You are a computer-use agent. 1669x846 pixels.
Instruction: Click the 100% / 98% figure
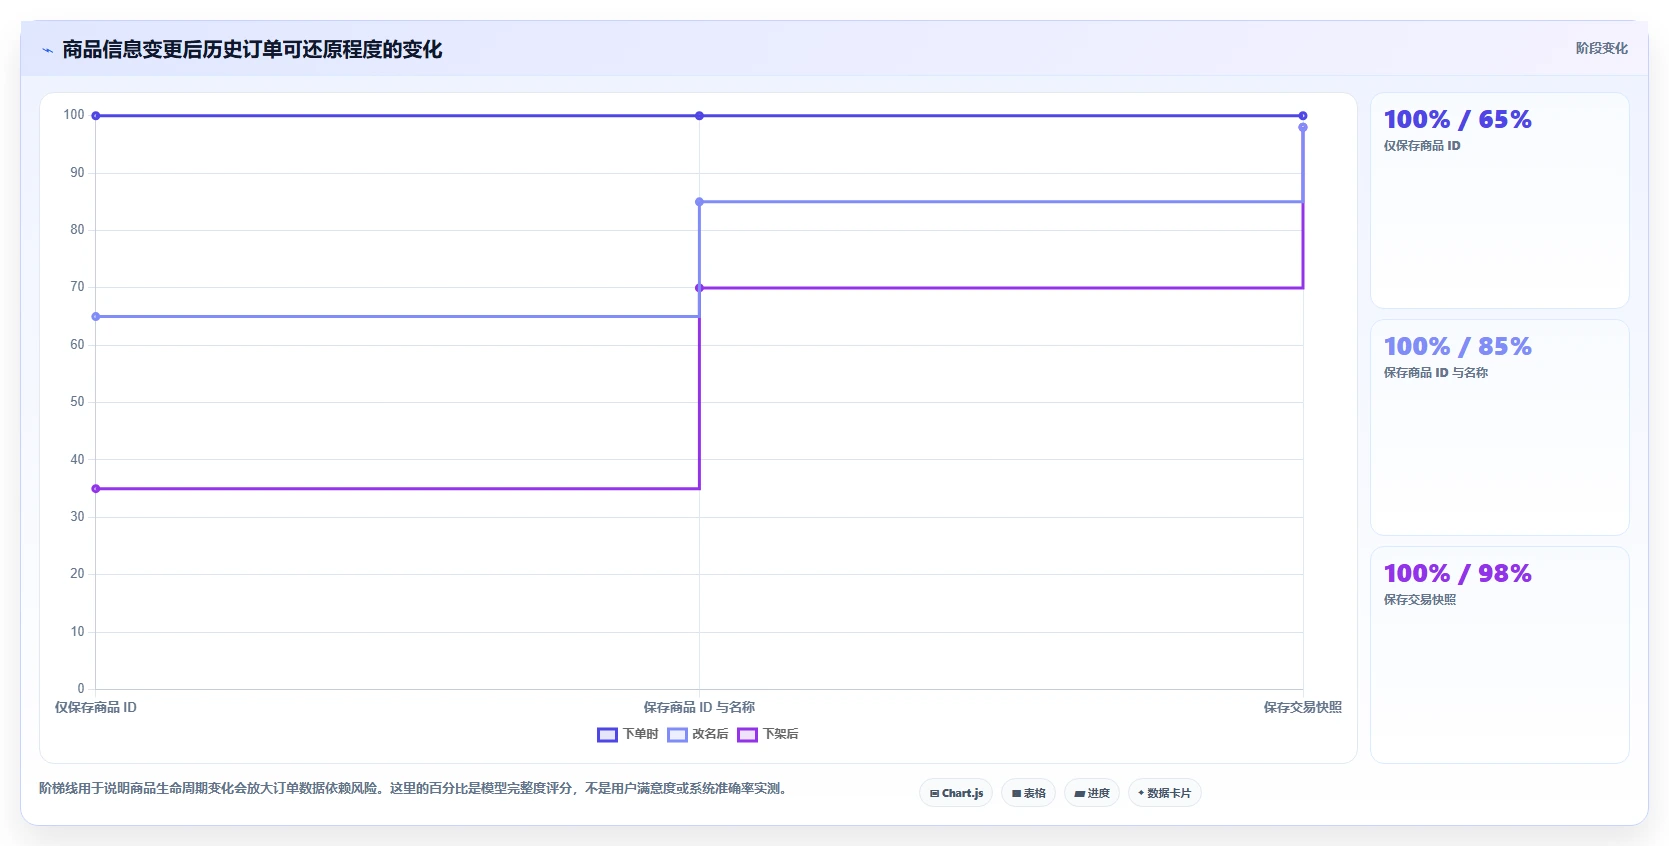1457,574
